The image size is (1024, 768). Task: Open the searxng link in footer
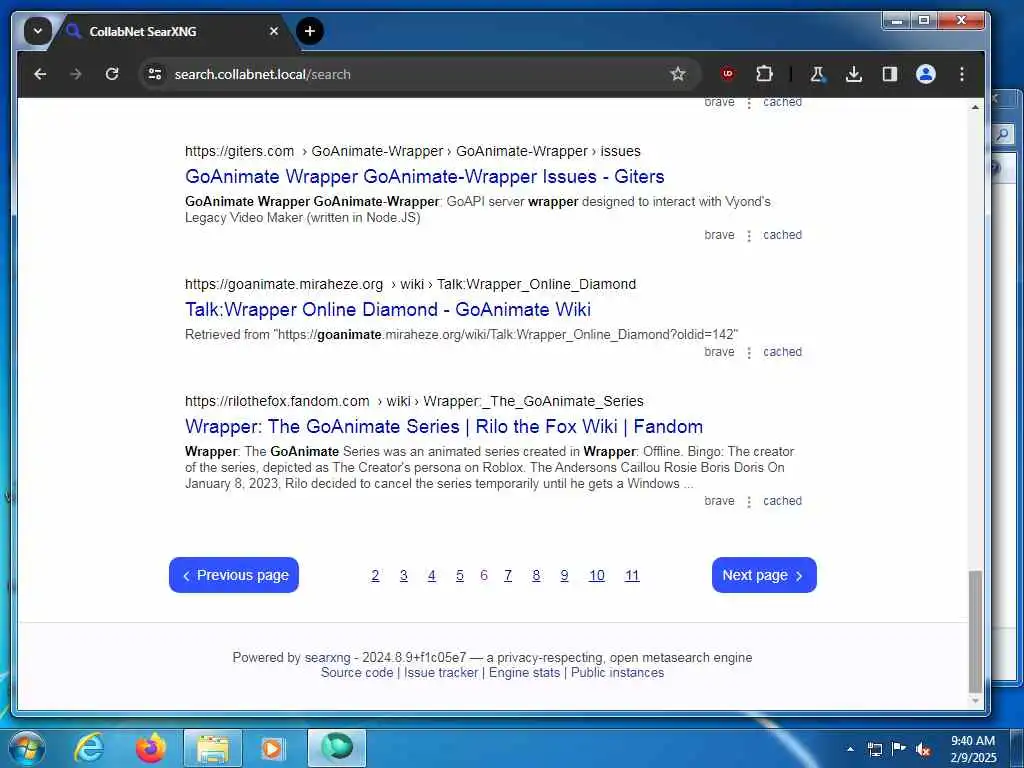click(327, 658)
